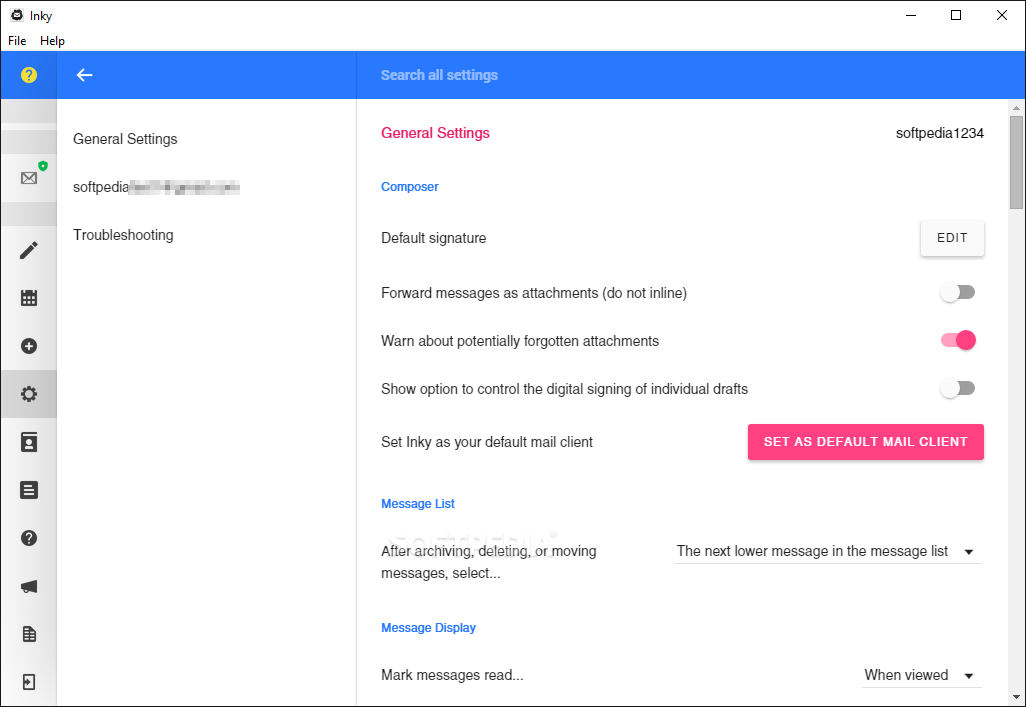Viewport: 1026px width, 707px height.
Task: Click the back arrow in blue header
Action: 85,75
